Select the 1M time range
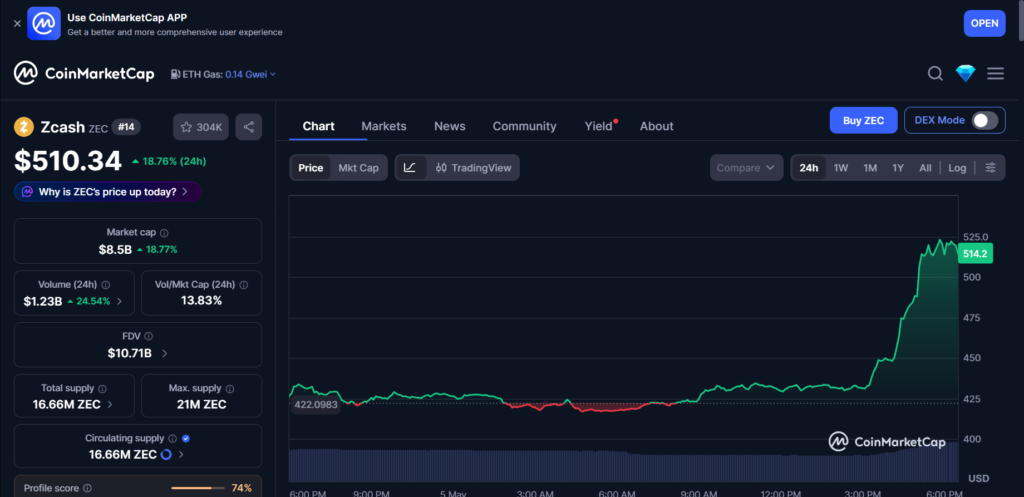Image resolution: width=1024 pixels, height=497 pixels. point(870,168)
